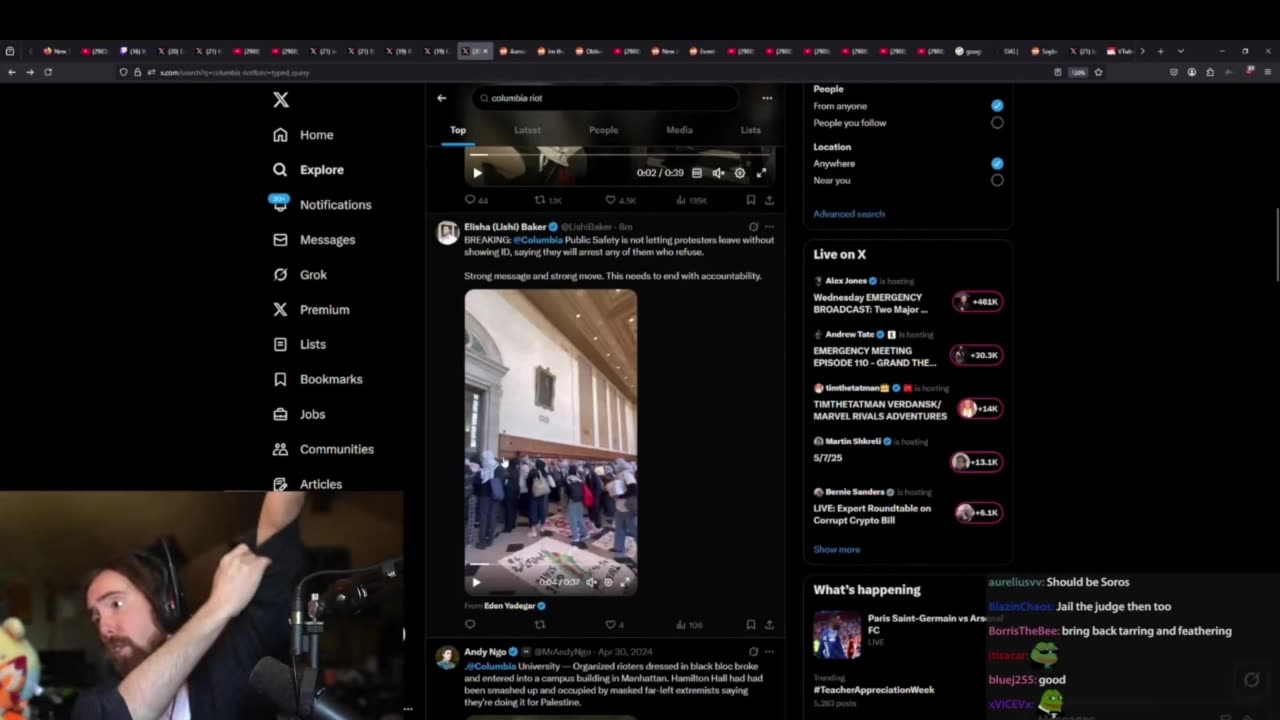Play the top video at 0:02 / 0:39
The image size is (1280, 720).
coord(477,173)
